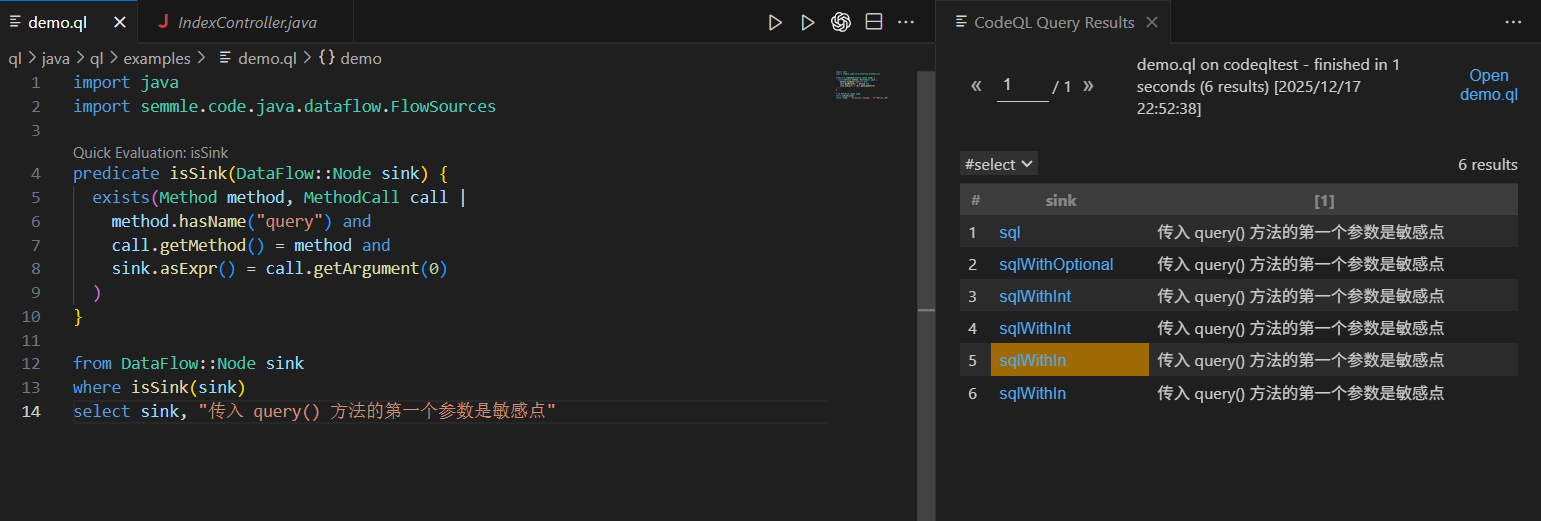This screenshot has width=1541, height=521.
Task: Go to next results page arrow
Action: tap(1088, 86)
